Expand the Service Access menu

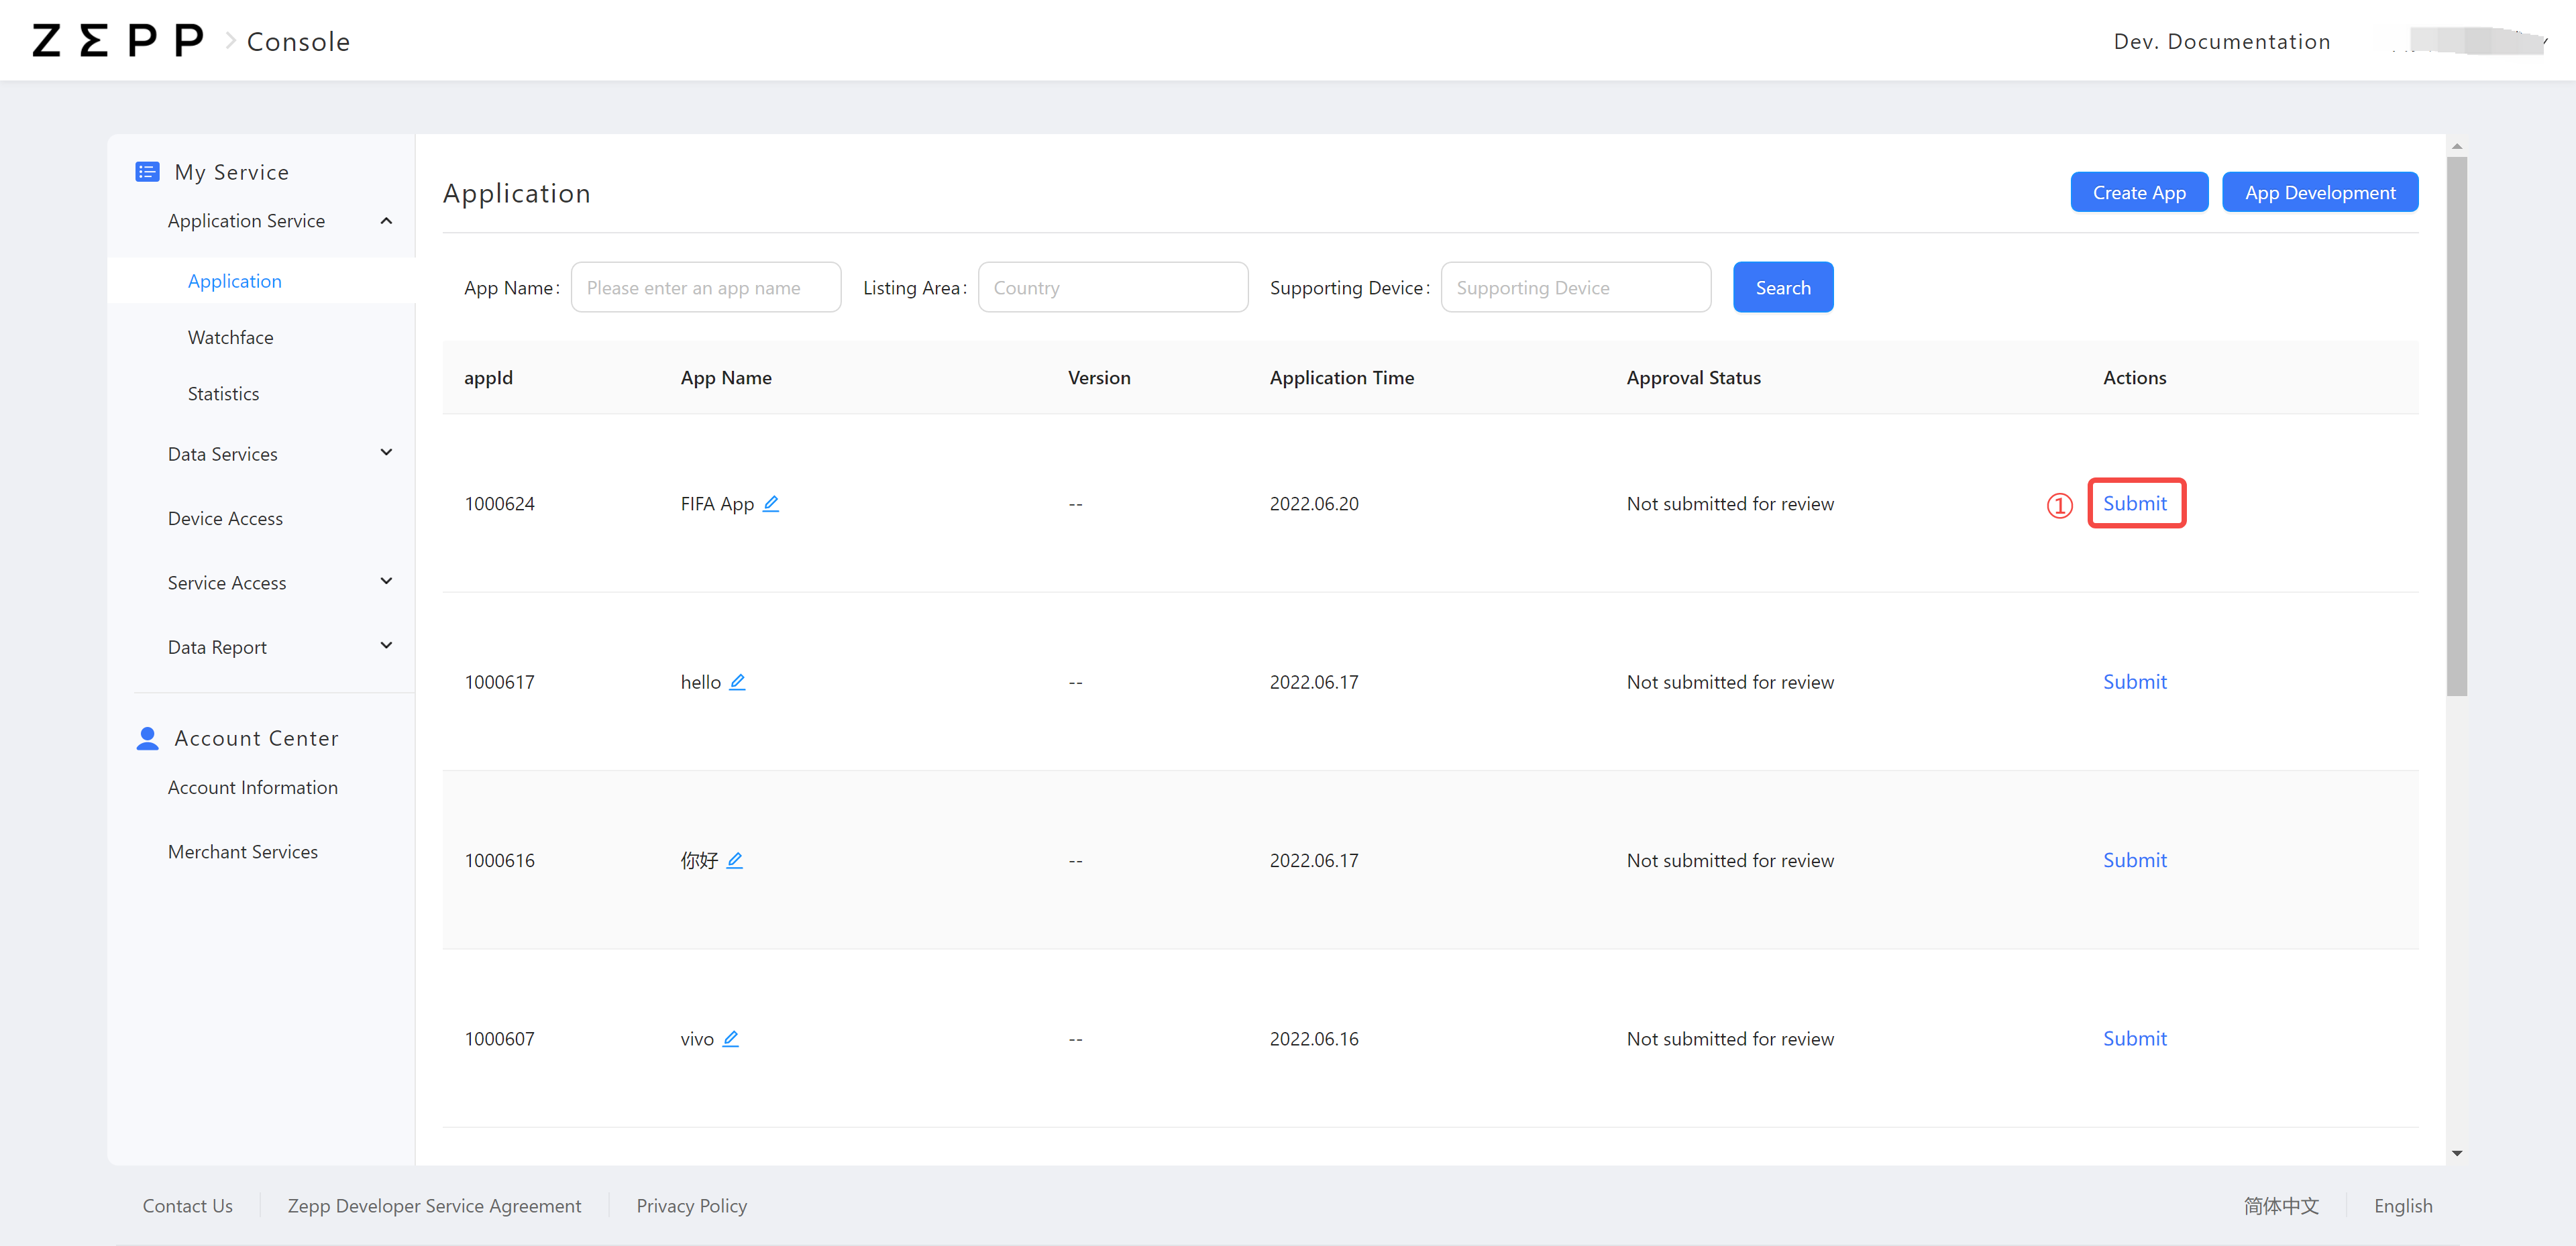pyautogui.click(x=386, y=582)
